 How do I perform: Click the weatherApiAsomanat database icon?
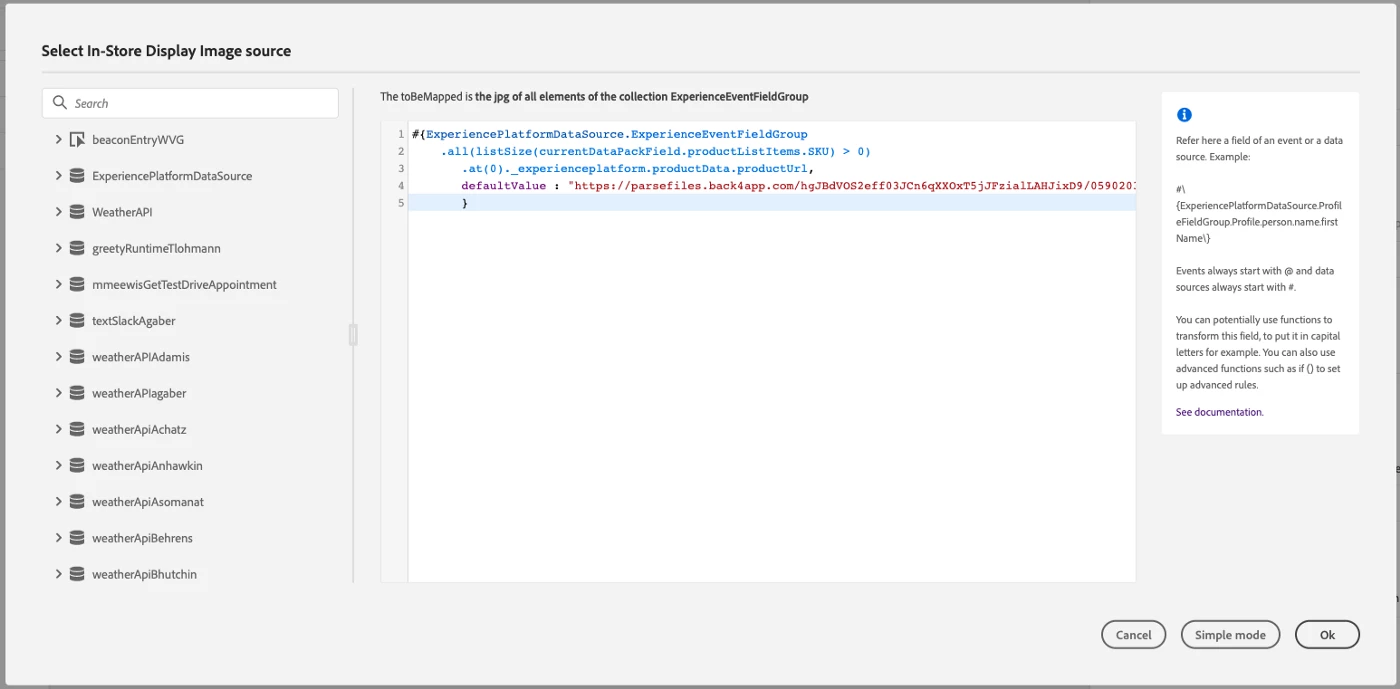(77, 502)
